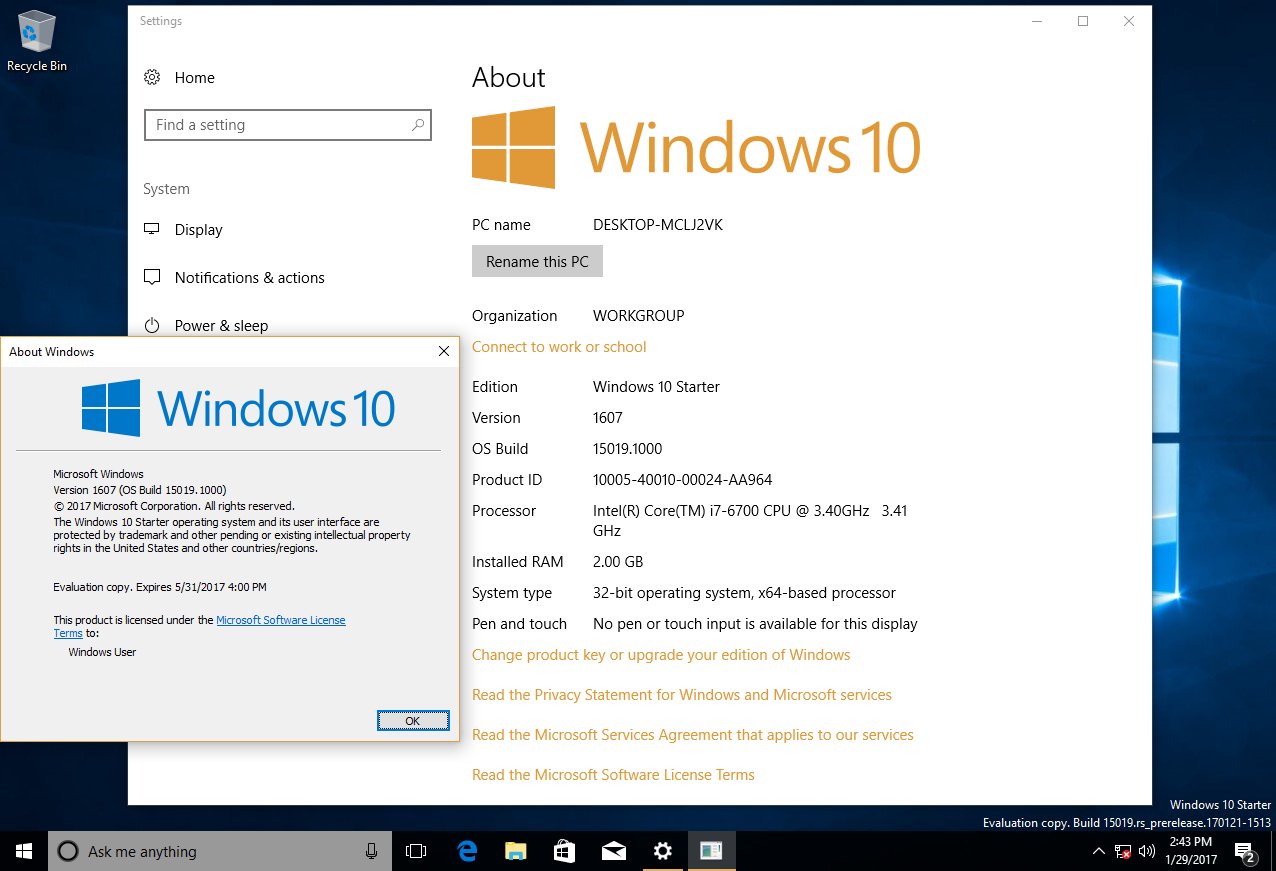The width and height of the screenshot is (1276, 871).
Task: Minimize the Settings window
Action: point(1037,21)
